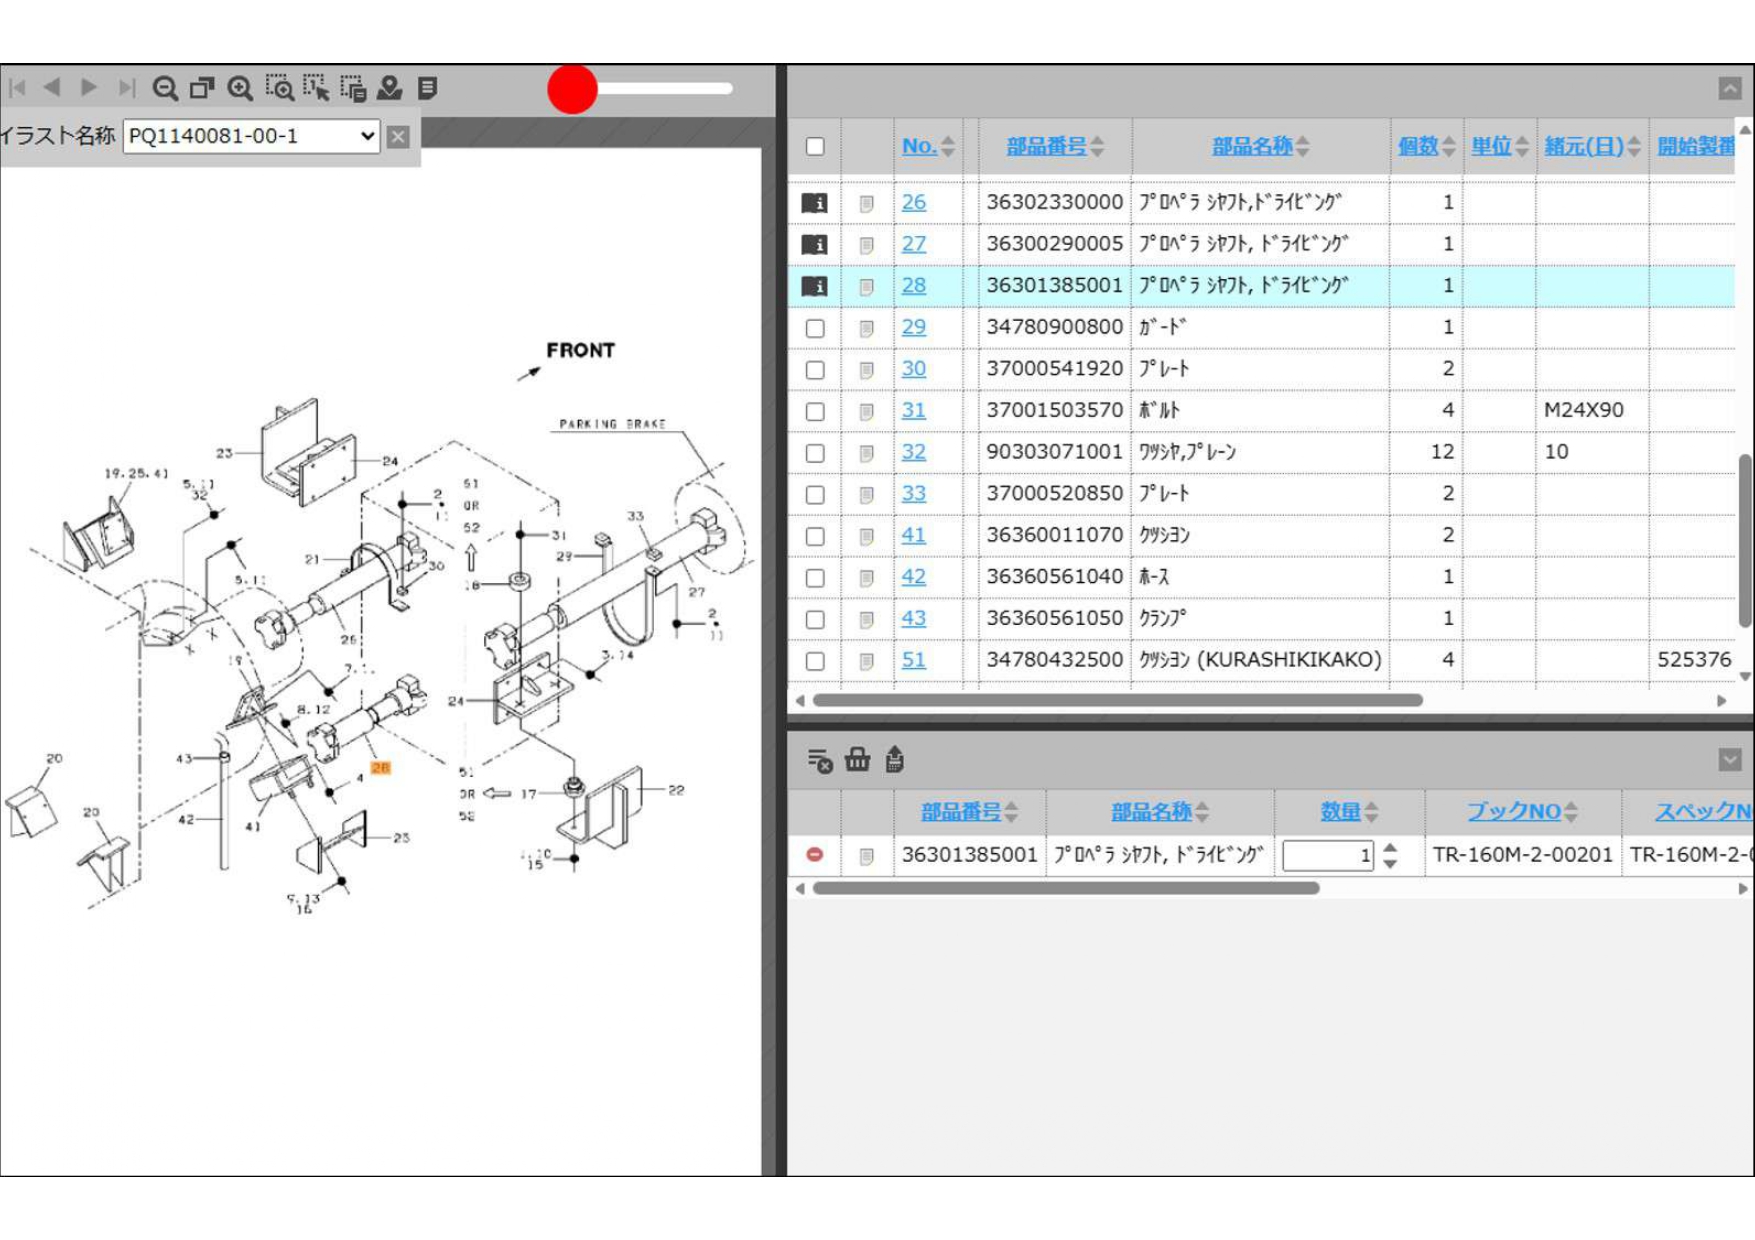Expand the cart panel using its chevron button
Viewport: 1755px width, 1240px height.
(1730, 760)
